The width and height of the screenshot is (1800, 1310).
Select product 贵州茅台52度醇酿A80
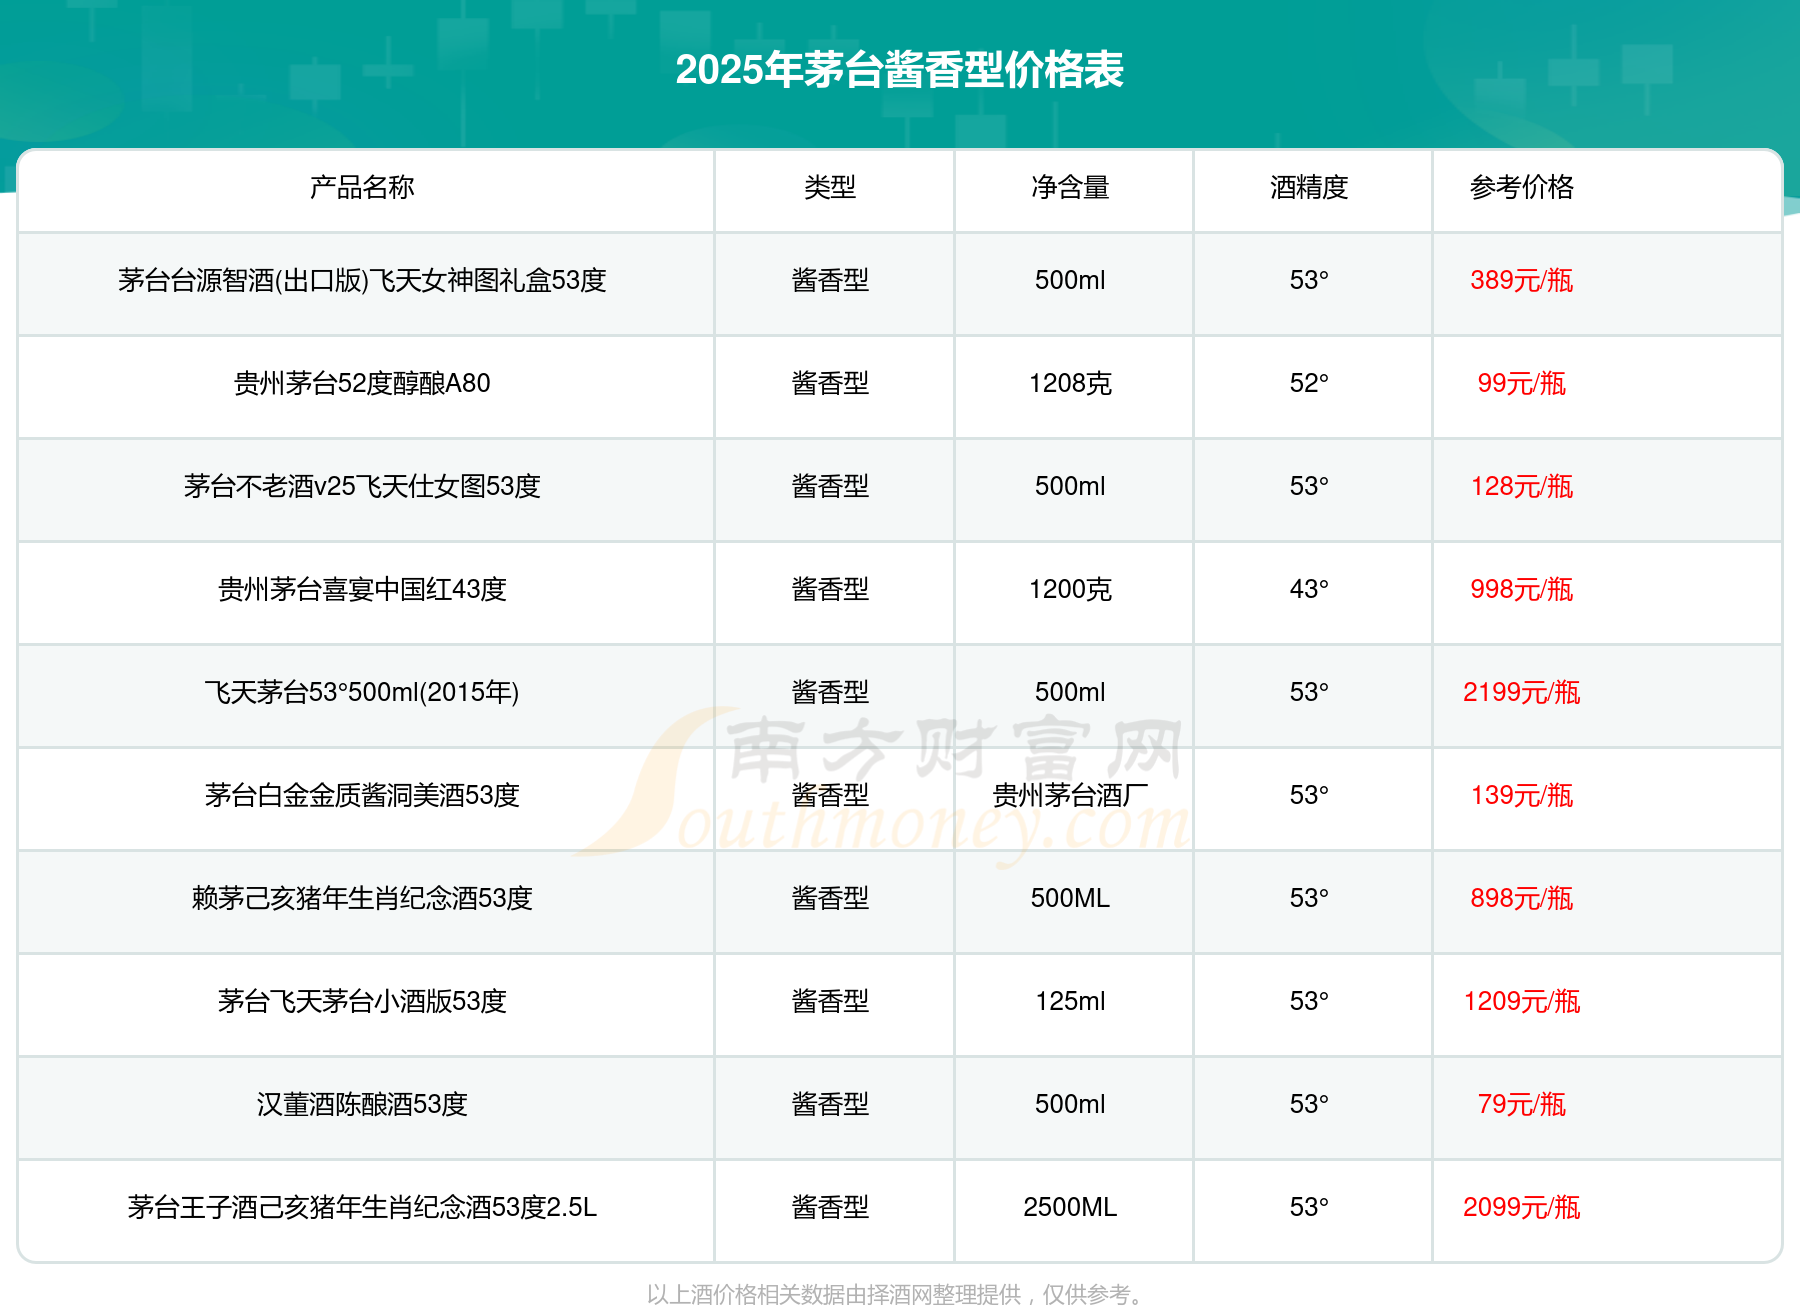[x=362, y=383]
